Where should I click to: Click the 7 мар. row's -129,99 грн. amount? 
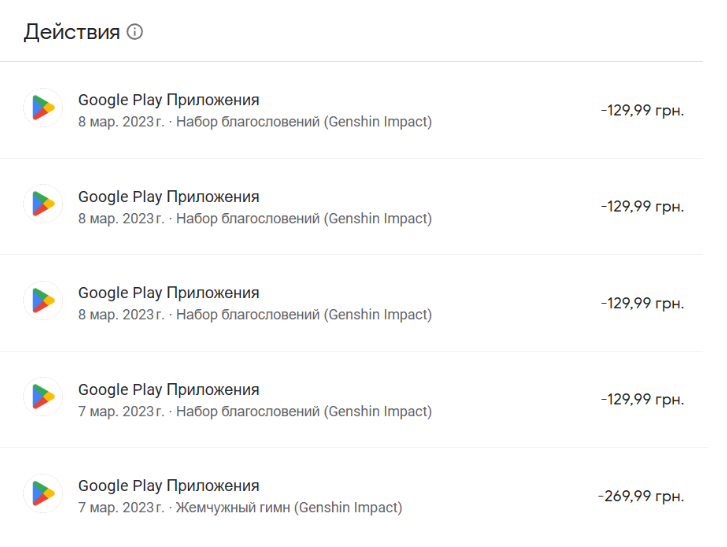(x=643, y=399)
